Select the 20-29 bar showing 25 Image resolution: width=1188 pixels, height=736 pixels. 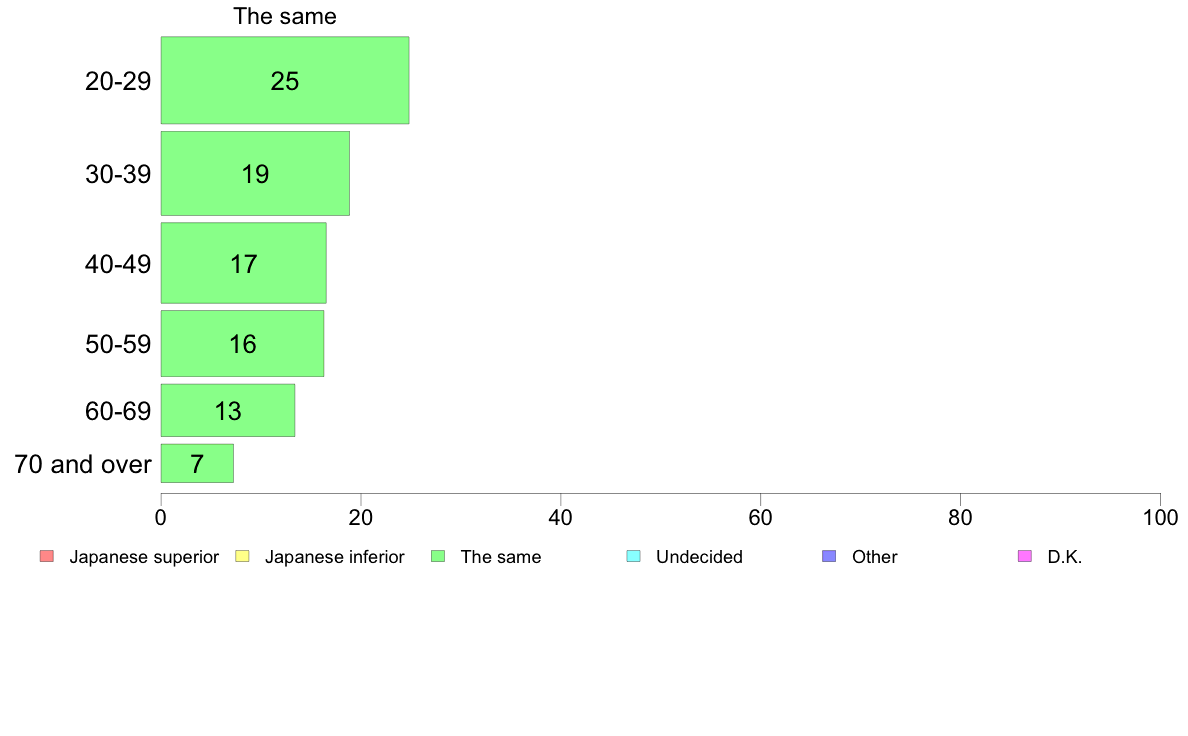pos(285,80)
